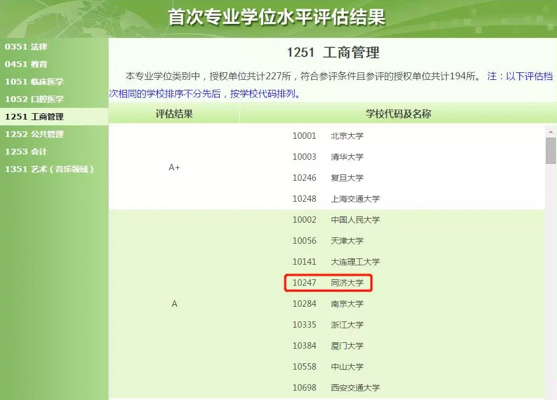
Task: Select 1251 工商管理 in sidebar
Action: click(x=34, y=117)
